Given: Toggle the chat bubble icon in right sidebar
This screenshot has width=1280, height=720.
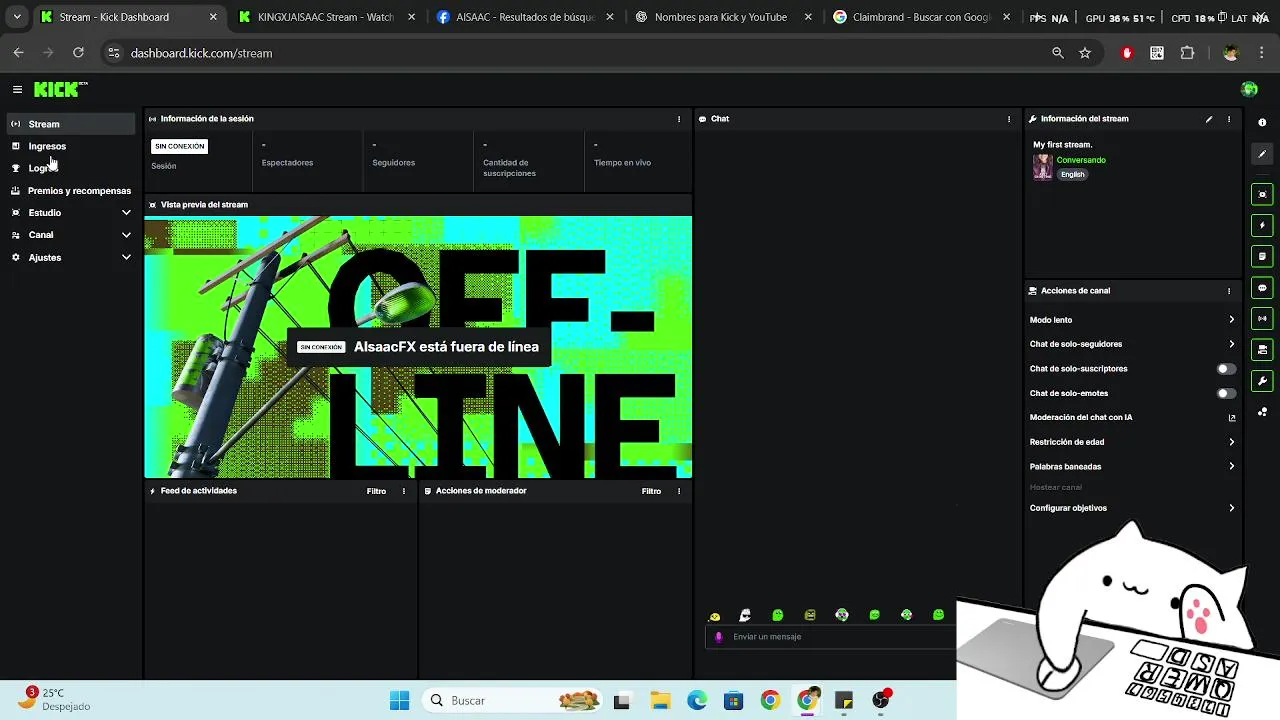Looking at the screenshot, I should pos(1262,288).
